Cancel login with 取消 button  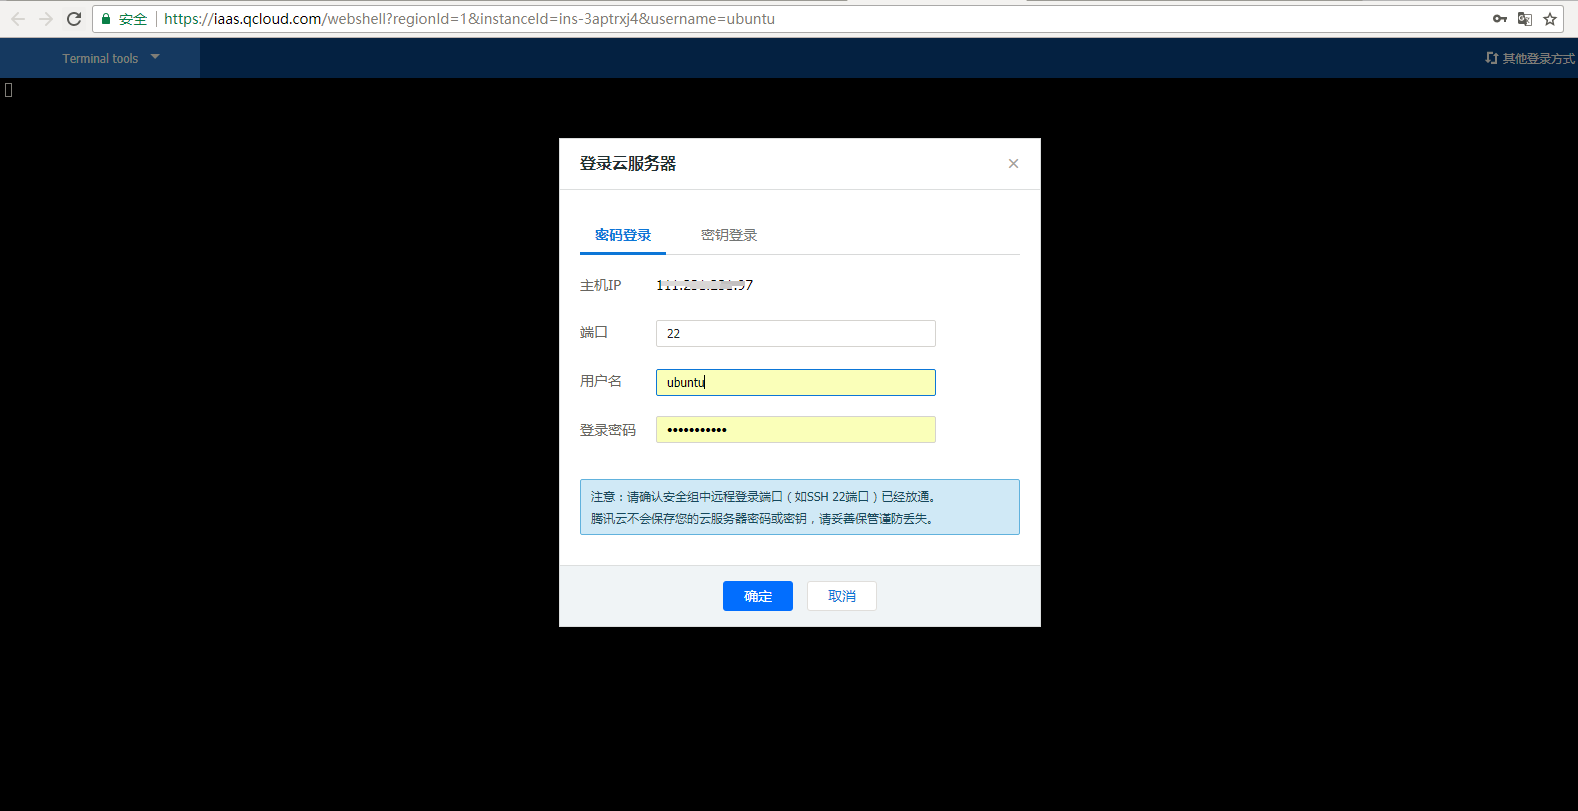(x=842, y=596)
